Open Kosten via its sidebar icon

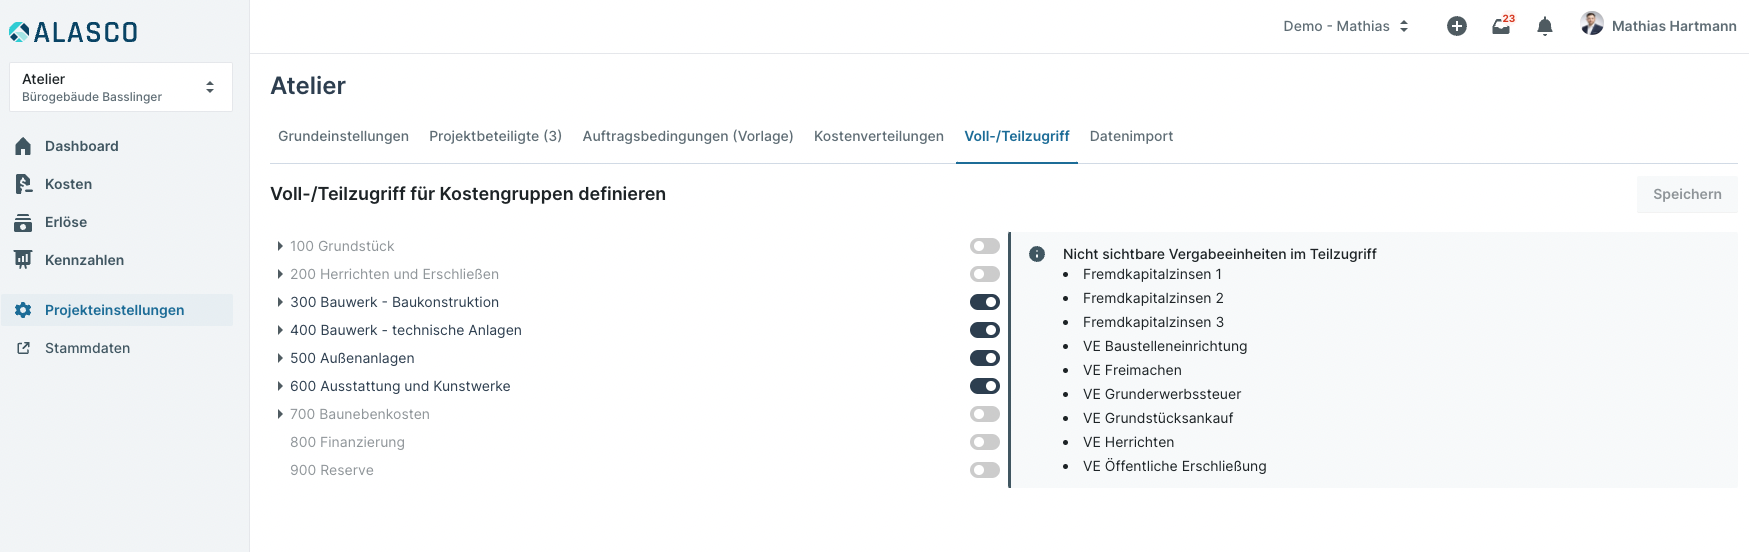(x=23, y=184)
